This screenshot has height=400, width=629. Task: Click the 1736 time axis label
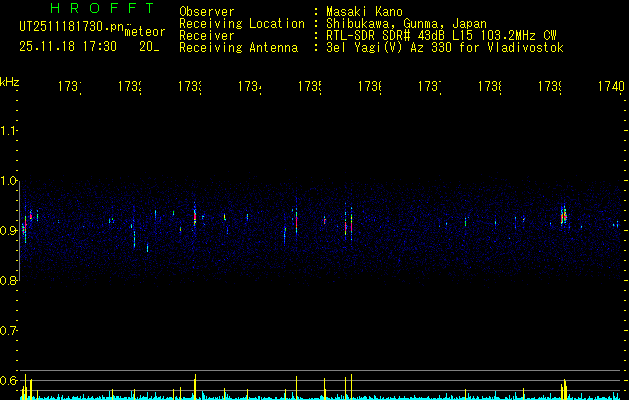click(370, 86)
